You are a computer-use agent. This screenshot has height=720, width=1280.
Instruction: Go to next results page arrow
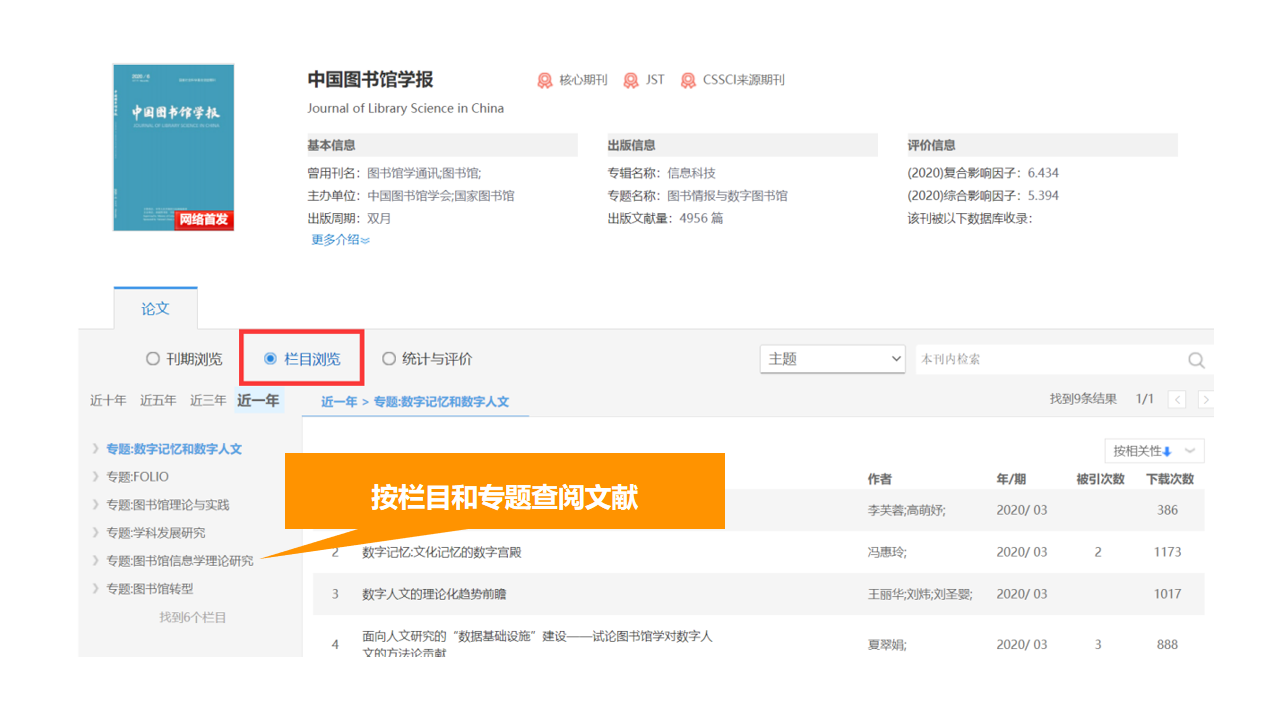1205,400
